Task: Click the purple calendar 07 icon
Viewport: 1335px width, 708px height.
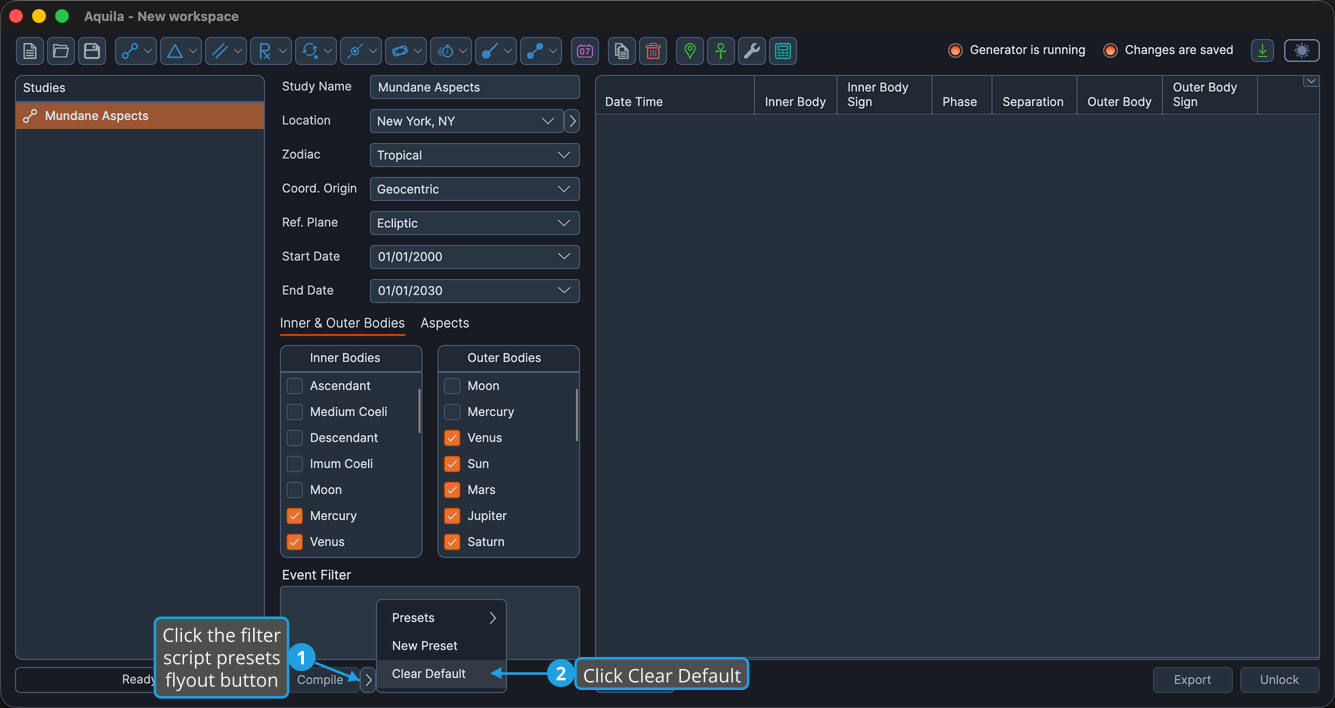Action: click(x=585, y=51)
